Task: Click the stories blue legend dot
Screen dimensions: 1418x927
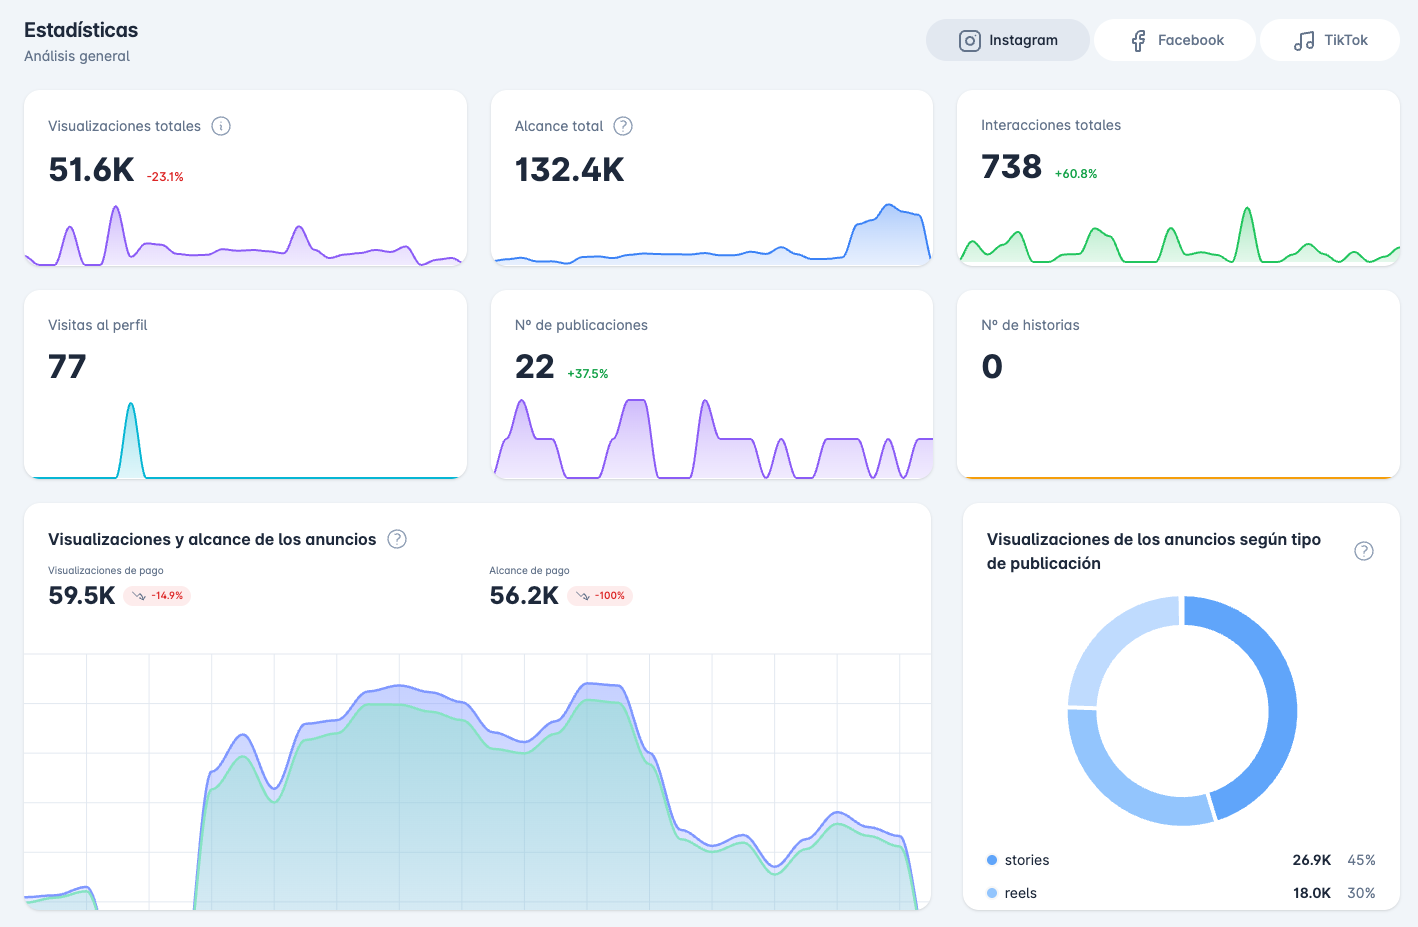Action: pos(992,860)
